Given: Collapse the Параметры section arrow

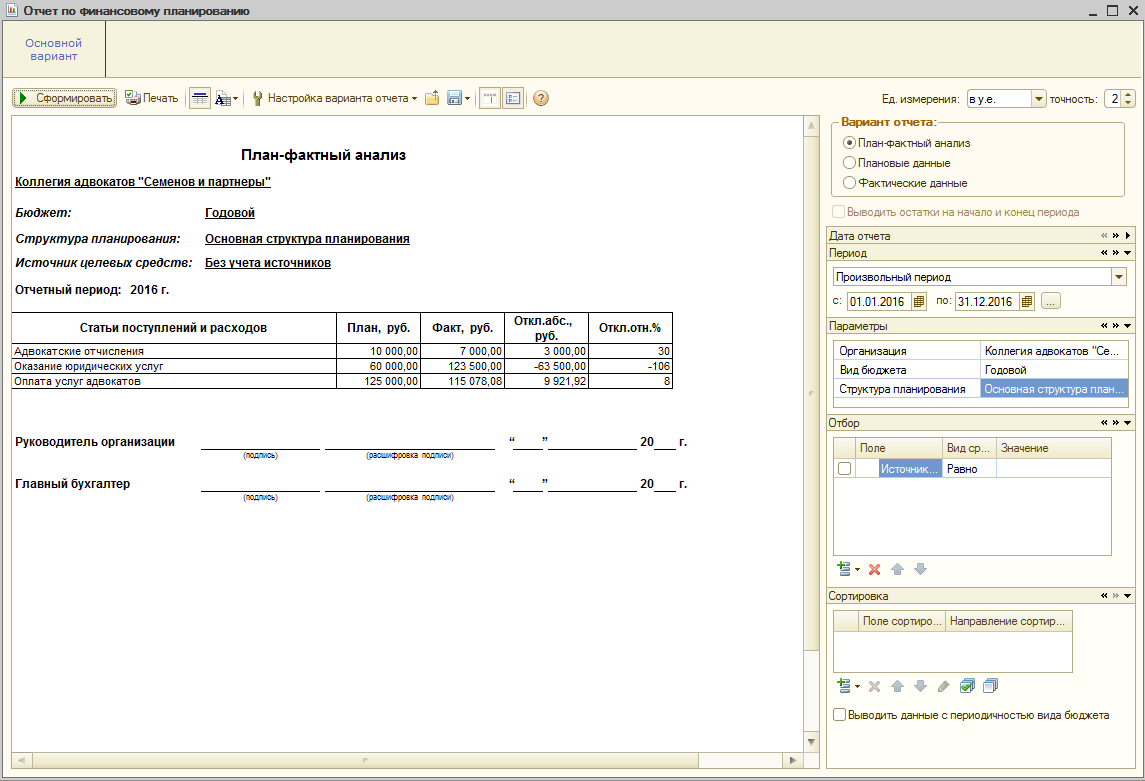Looking at the screenshot, I should click(1128, 326).
